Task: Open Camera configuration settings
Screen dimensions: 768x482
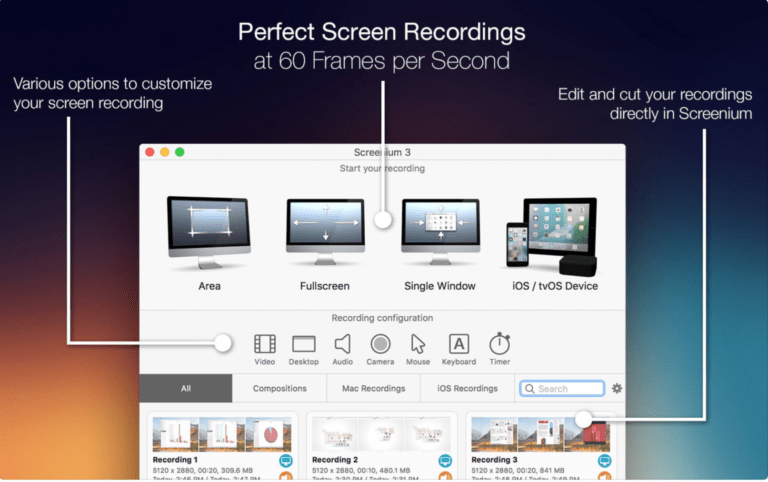Action: pyautogui.click(x=380, y=349)
